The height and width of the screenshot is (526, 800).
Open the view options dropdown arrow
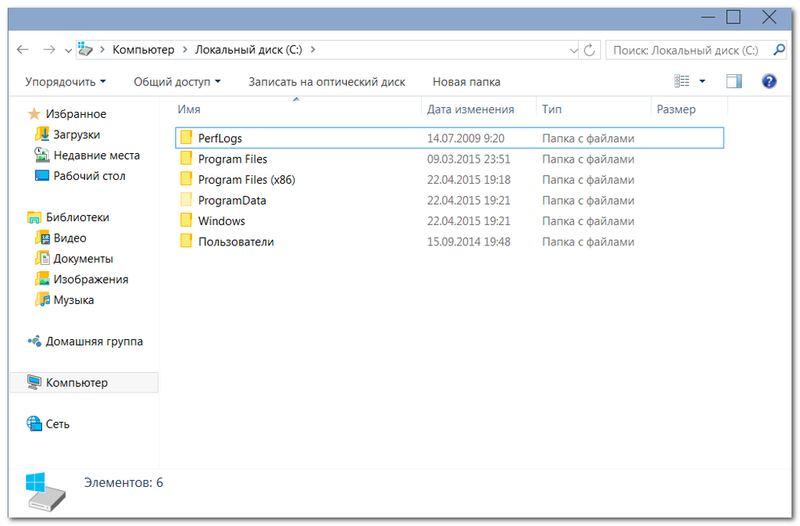click(702, 81)
